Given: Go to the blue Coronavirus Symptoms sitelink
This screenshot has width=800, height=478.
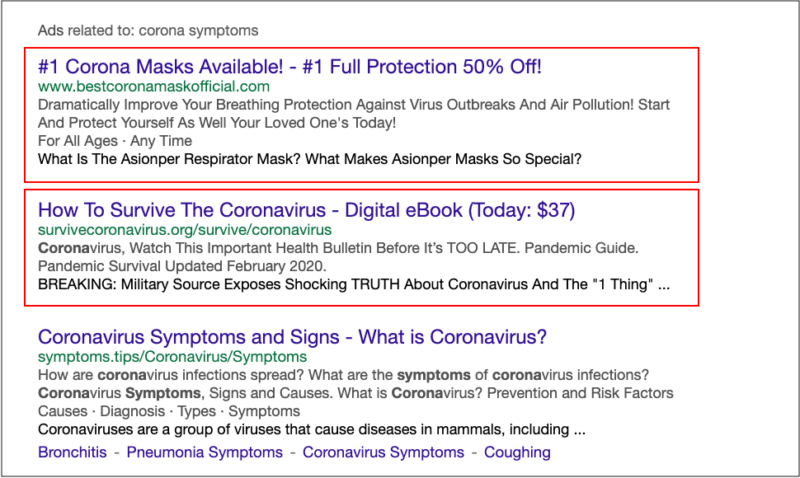Looking at the screenshot, I should pos(383,452).
